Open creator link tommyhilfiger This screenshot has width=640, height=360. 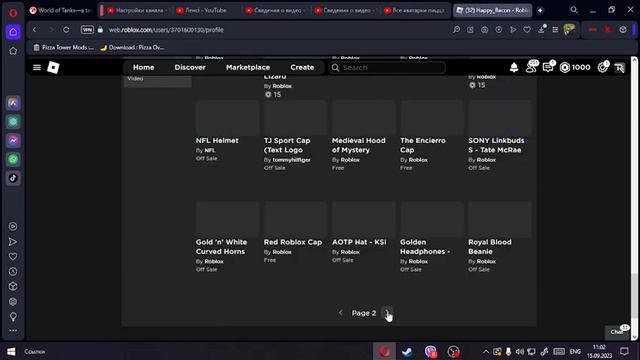291,160
